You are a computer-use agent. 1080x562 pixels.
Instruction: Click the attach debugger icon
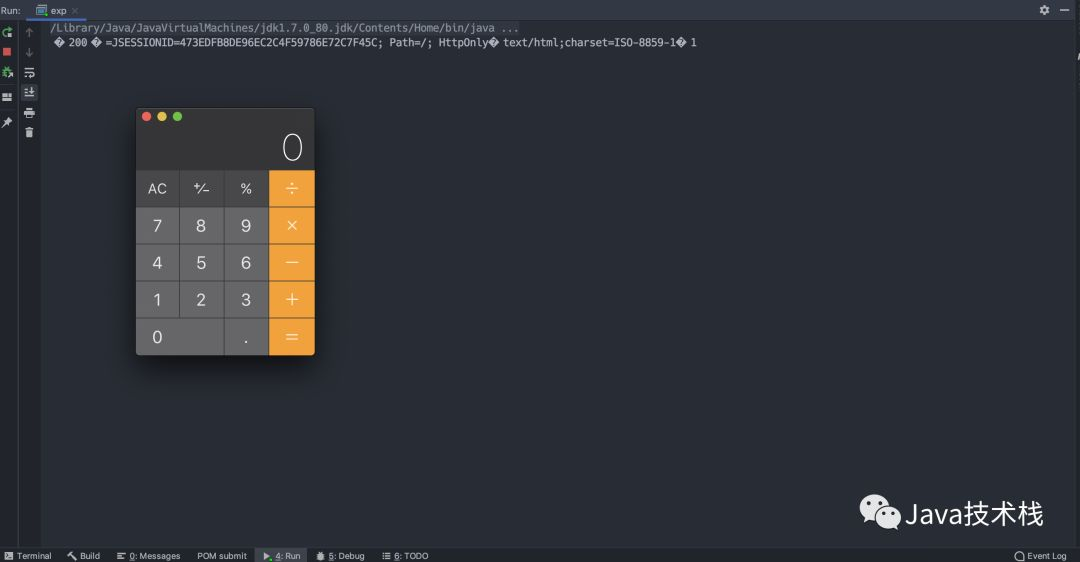tap(7, 72)
